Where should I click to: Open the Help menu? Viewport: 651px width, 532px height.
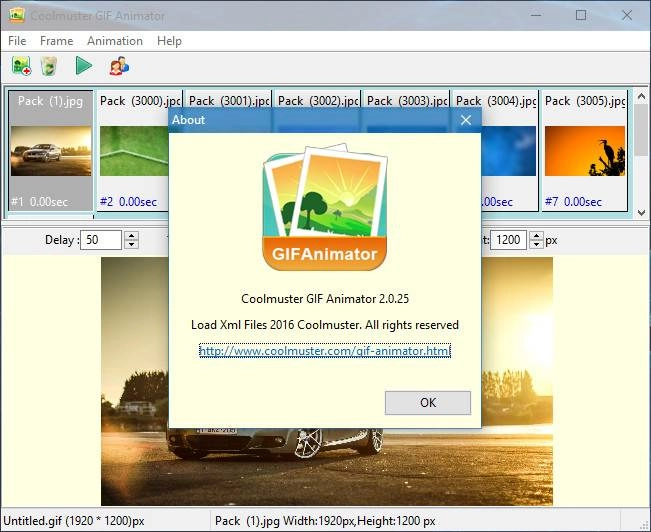[169, 41]
